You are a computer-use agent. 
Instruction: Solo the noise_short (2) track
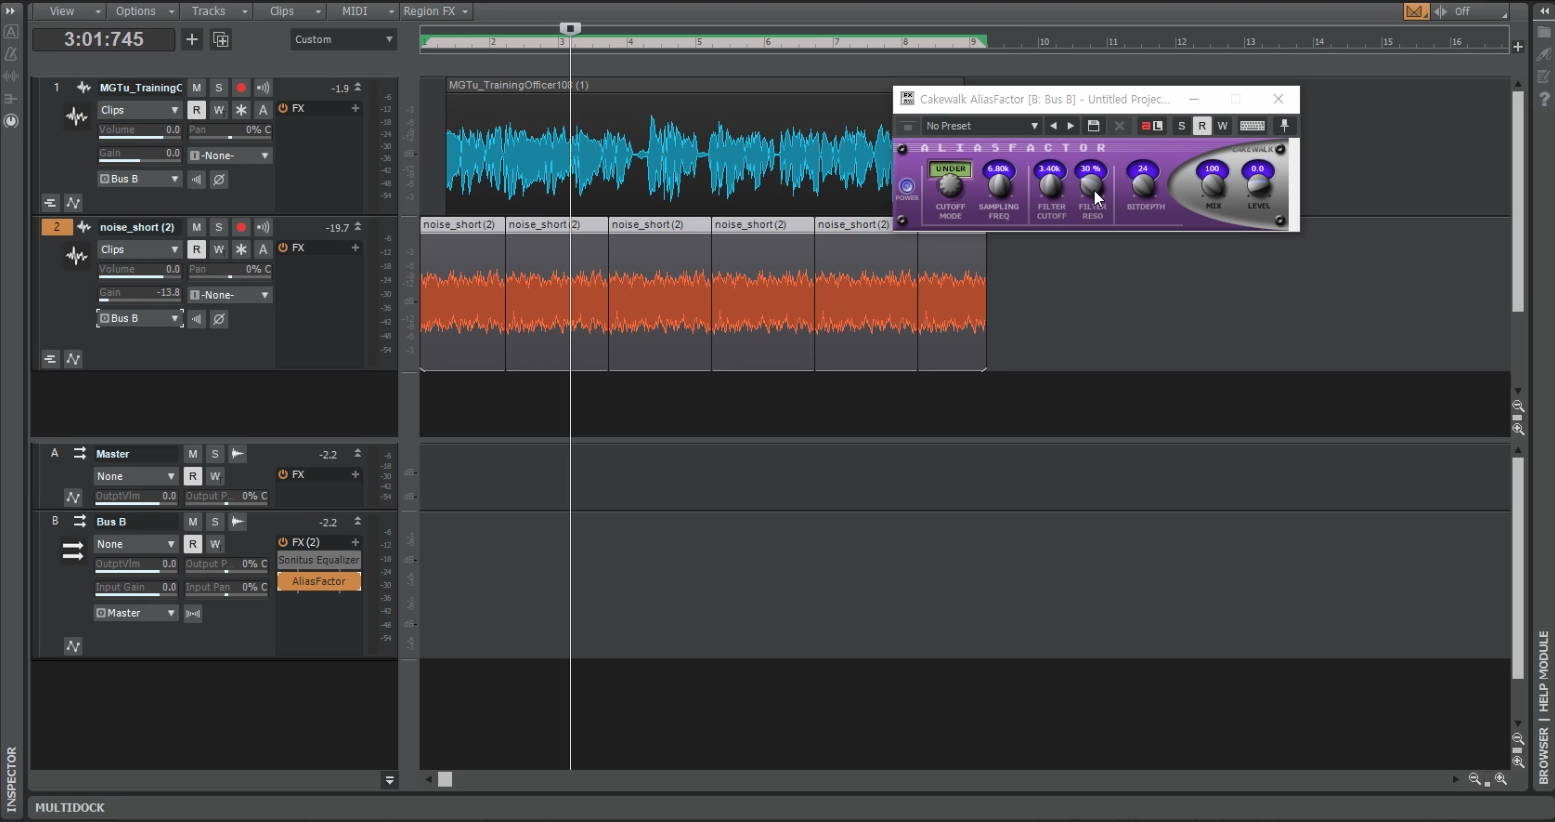coord(219,228)
